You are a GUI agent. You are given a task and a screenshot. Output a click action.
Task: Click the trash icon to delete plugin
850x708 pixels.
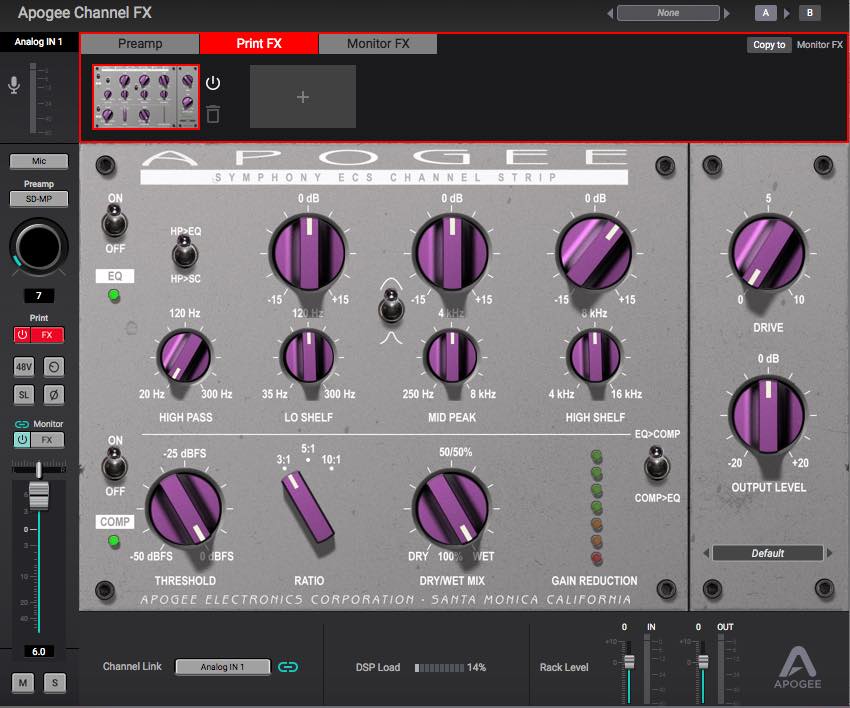(212, 114)
